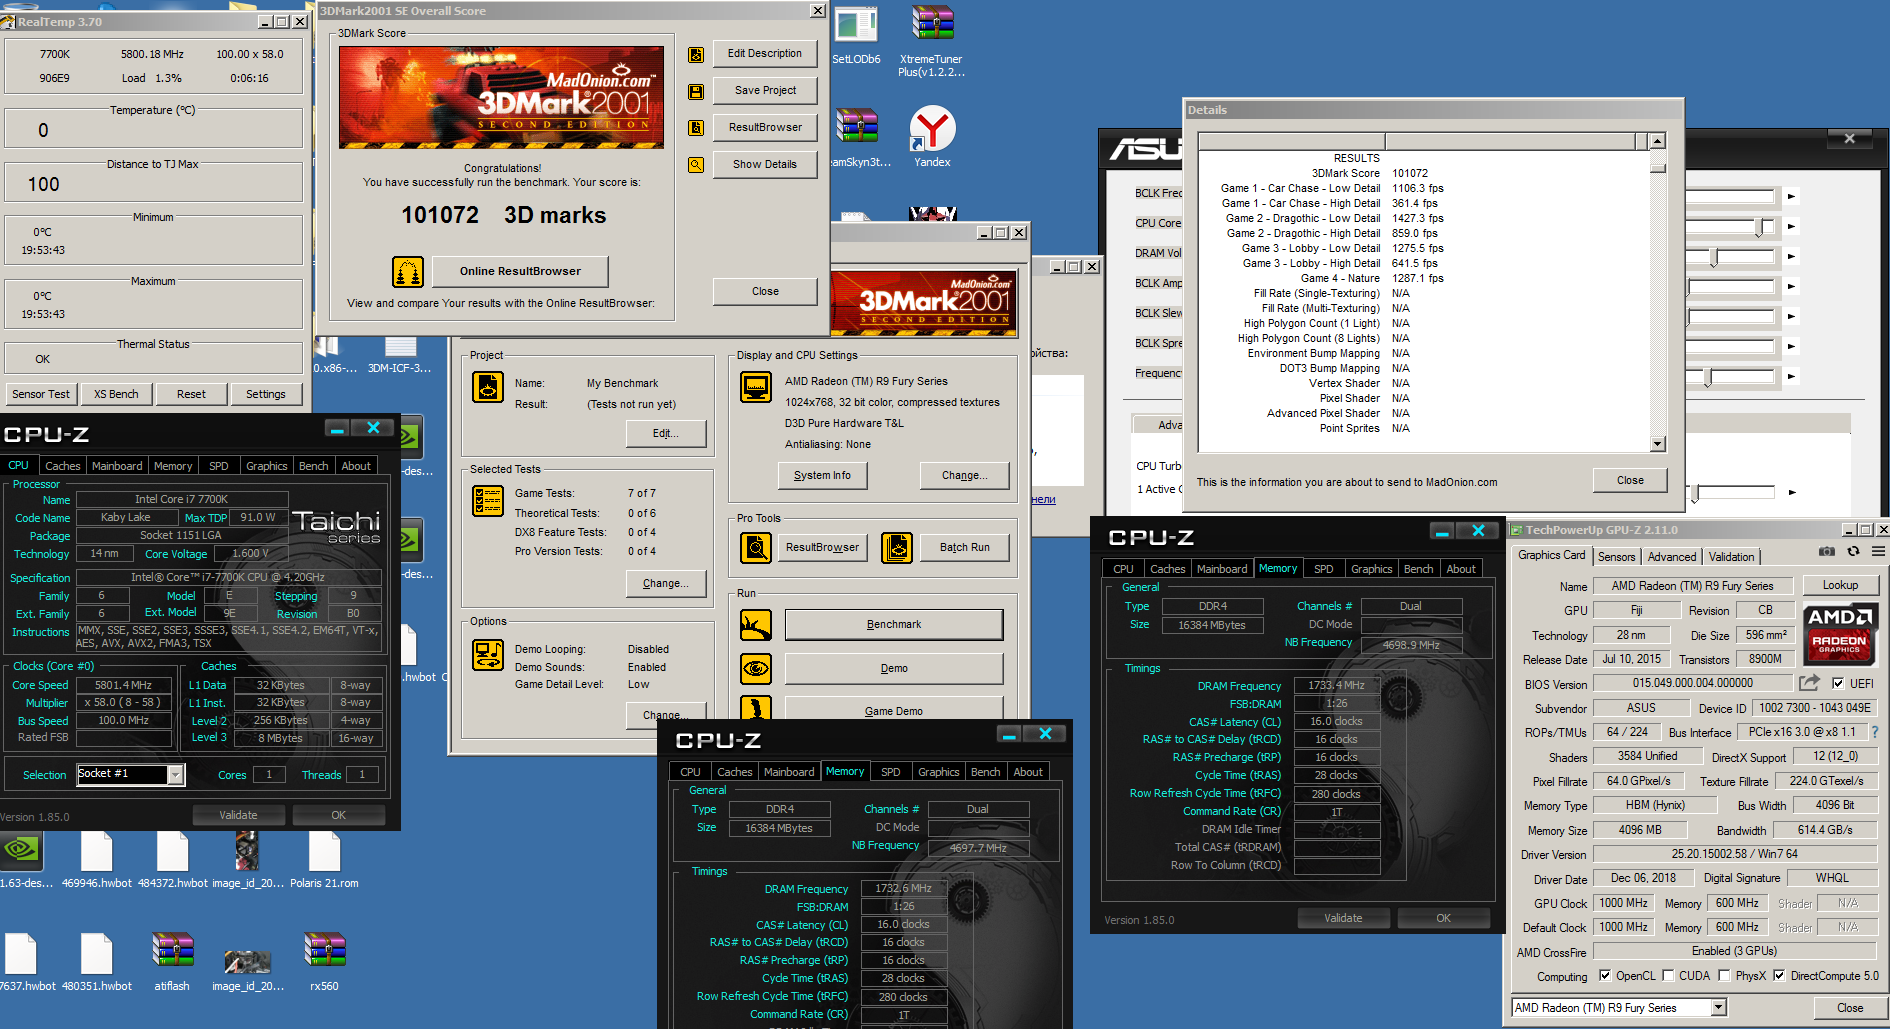Click the Details list scroll-down arrow
Image resolution: width=1890 pixels, height=1029 pixels.
click(x=1657, y=443)
